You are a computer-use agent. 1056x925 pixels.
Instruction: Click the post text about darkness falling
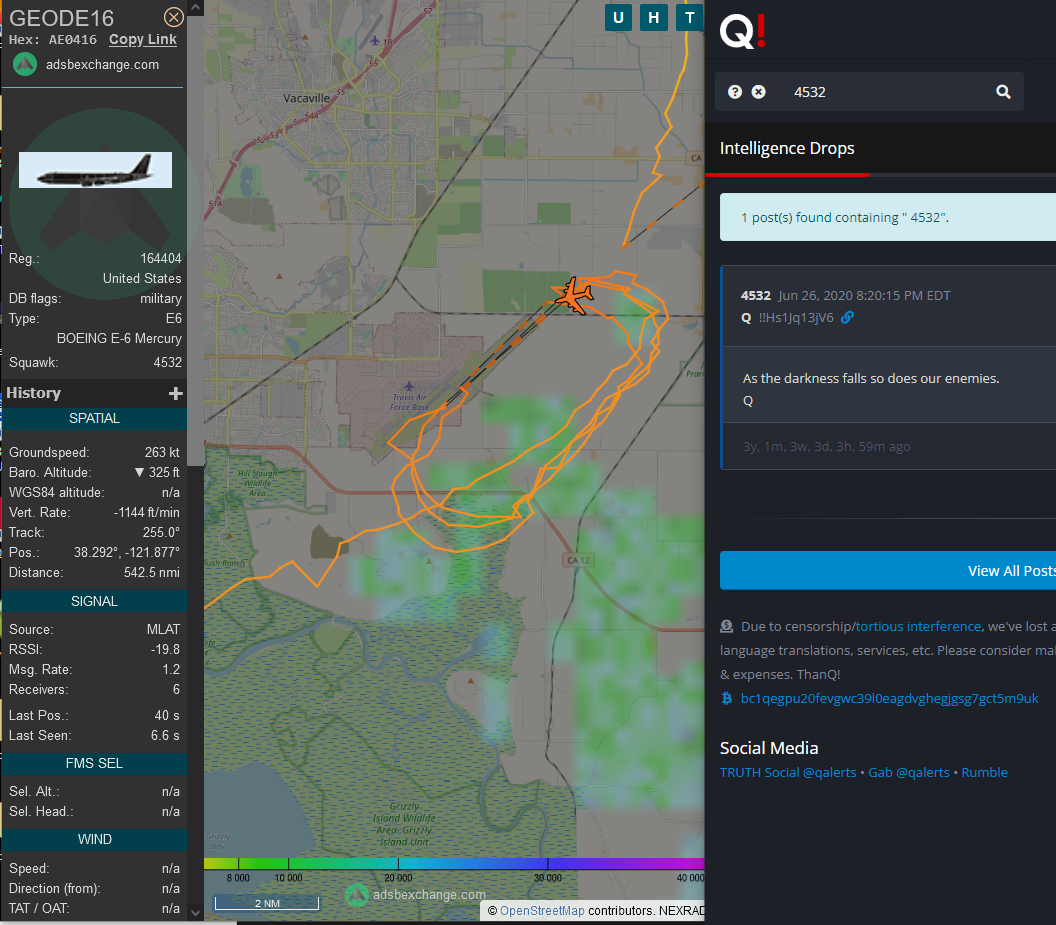(x=871, y=379)
